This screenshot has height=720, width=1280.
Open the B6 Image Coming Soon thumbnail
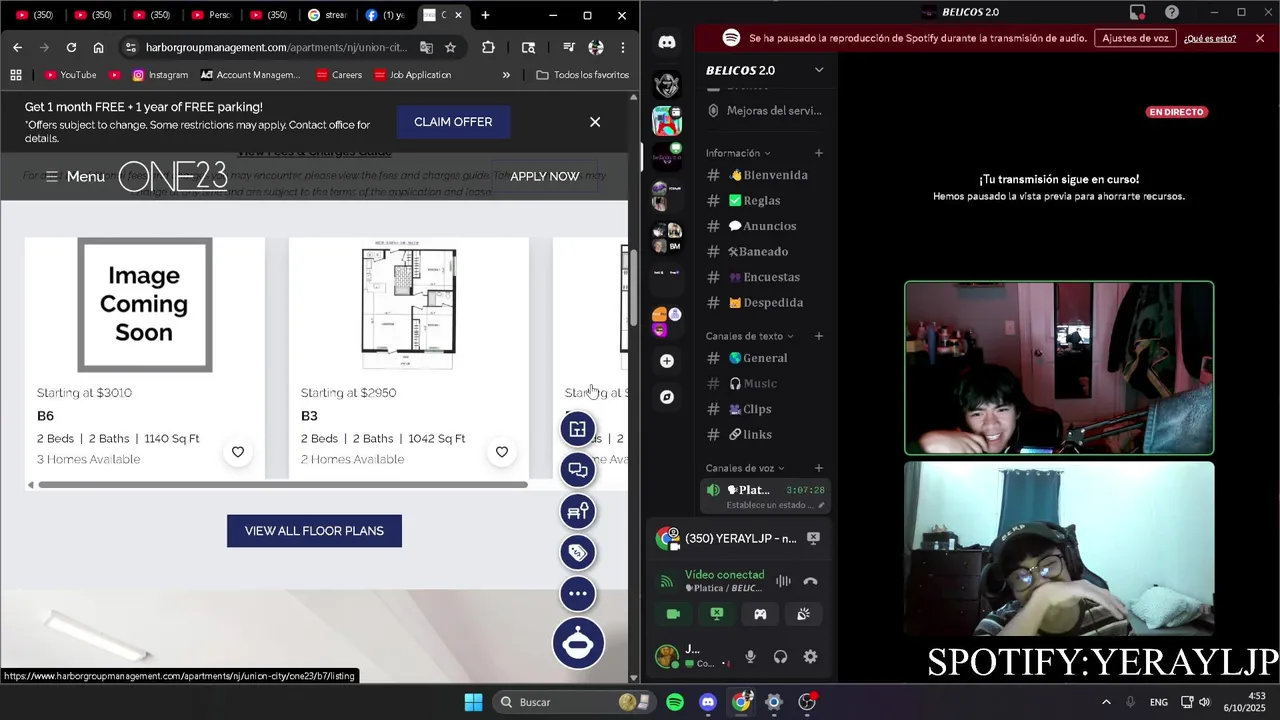(145, 305)
